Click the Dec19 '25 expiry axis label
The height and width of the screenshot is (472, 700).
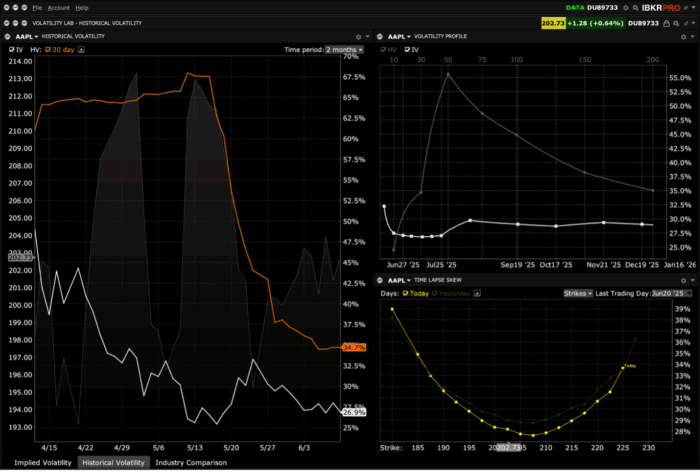[x=642, y=265]
